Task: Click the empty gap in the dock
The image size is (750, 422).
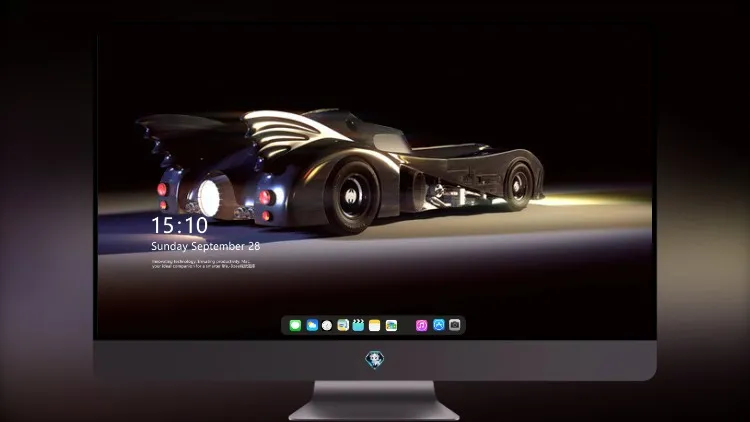Action: coord(407,325)
